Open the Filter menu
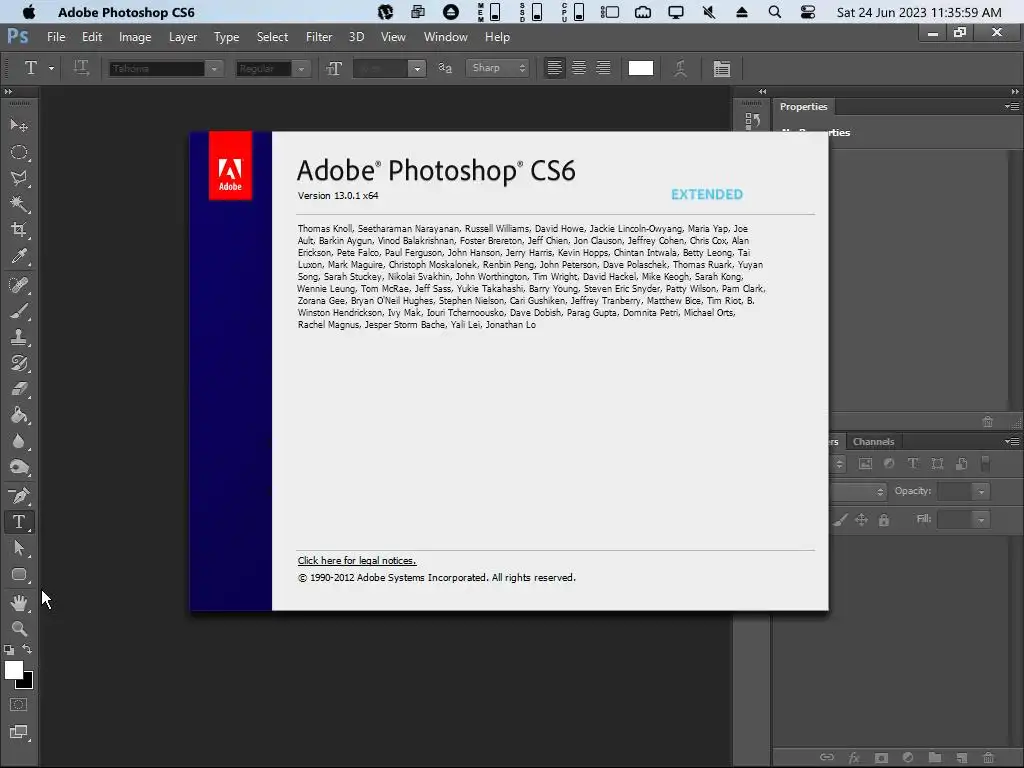Screen dimensions: 1024x768 pos(319,37)
